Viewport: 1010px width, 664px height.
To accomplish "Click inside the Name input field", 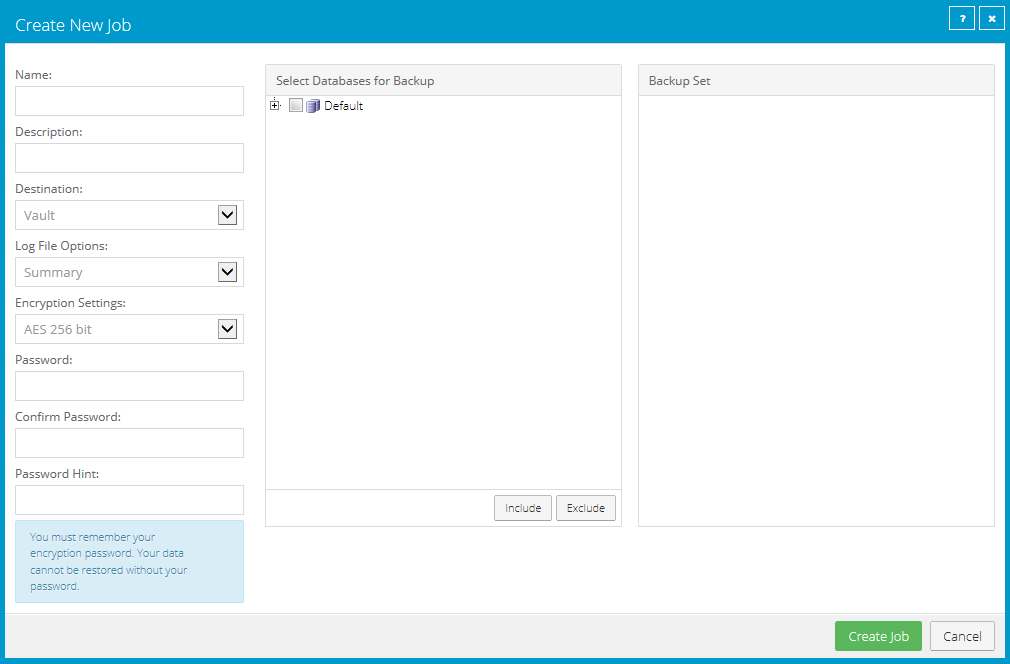I will pyautogui.click(x=129, y=100).
